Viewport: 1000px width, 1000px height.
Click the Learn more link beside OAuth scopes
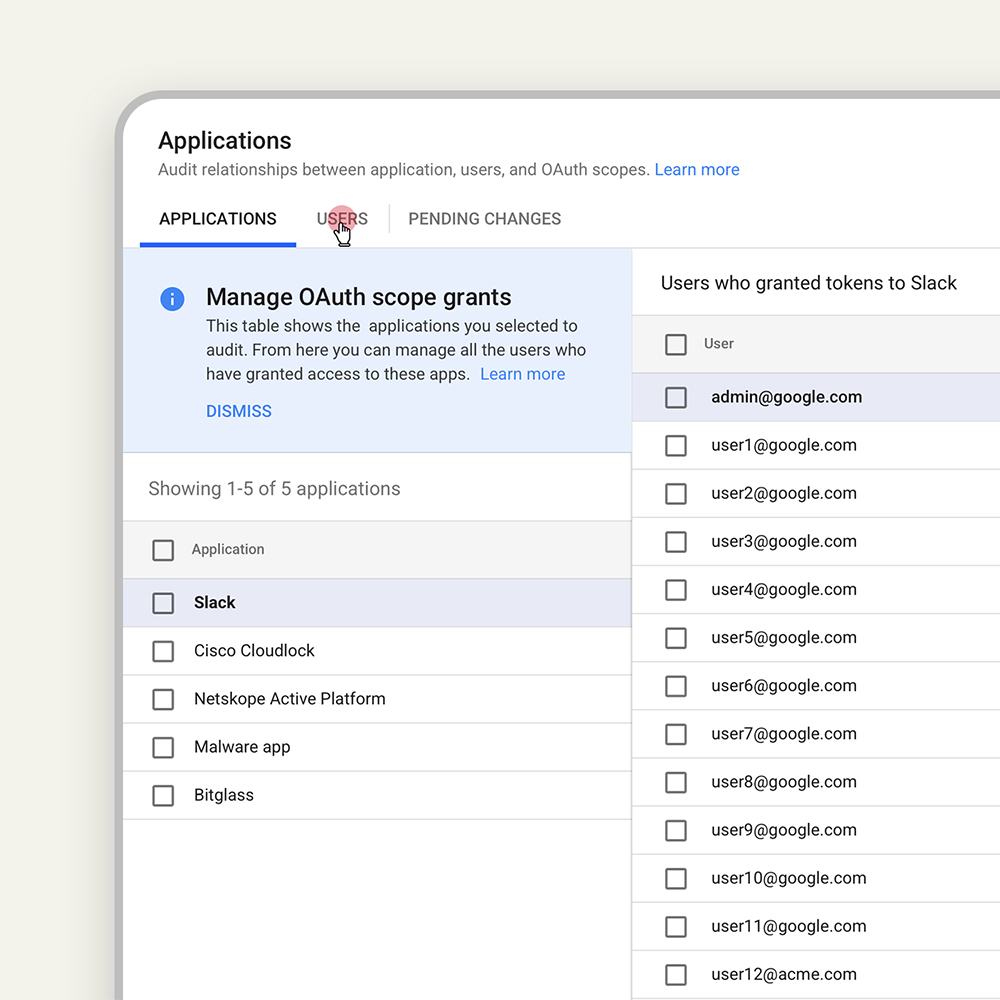[x=696, y=170]
